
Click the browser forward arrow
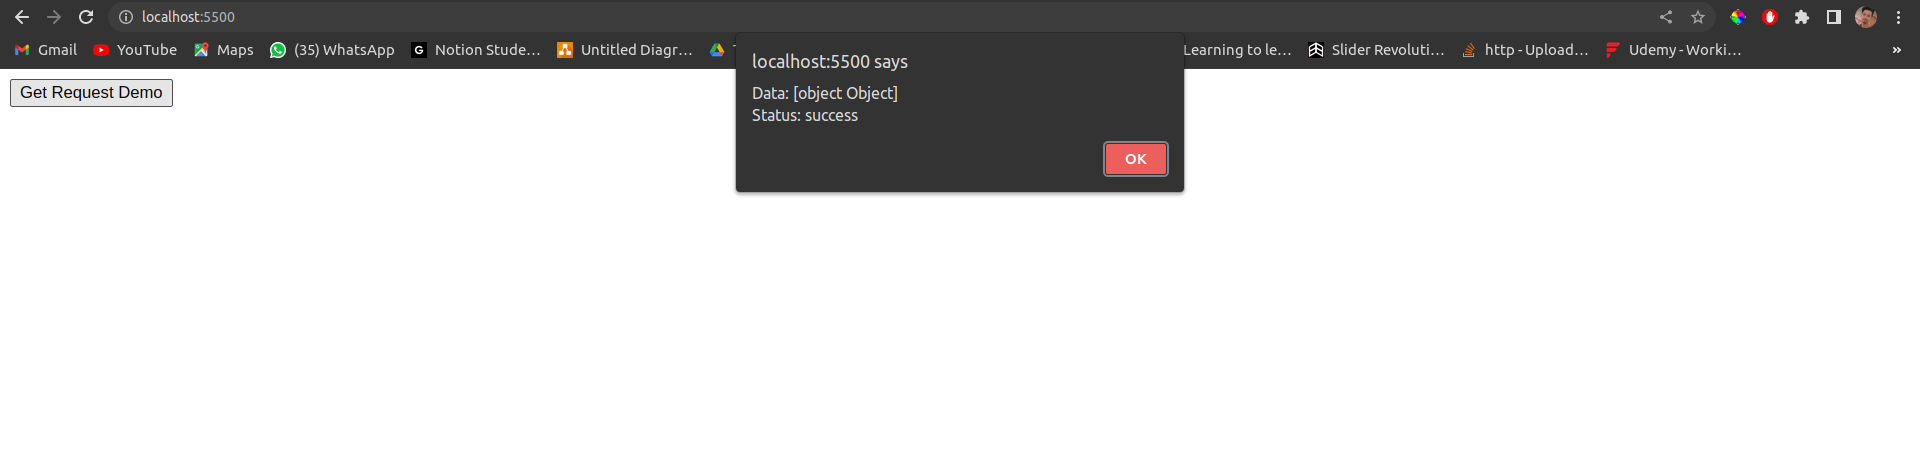pyautogui.click(x=54, y=17)
